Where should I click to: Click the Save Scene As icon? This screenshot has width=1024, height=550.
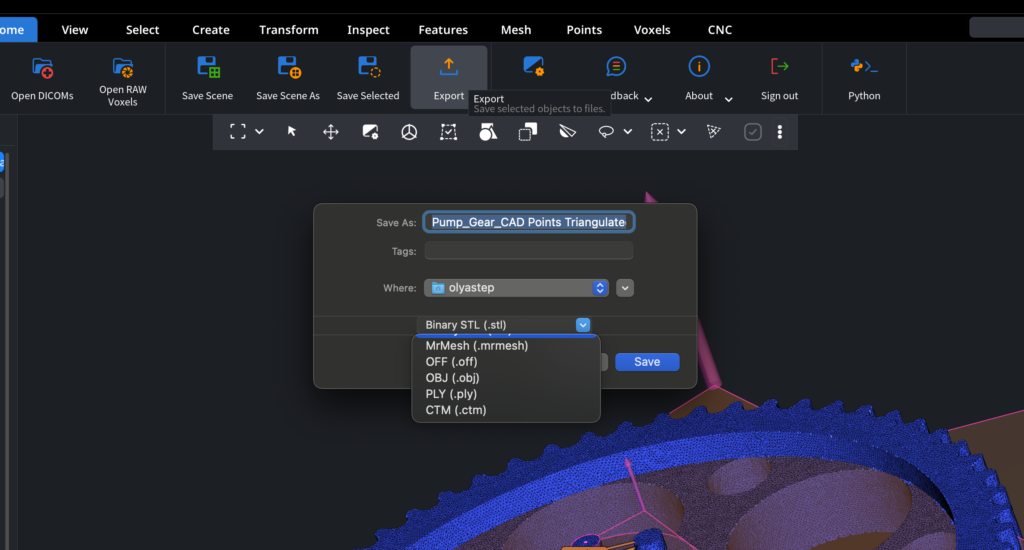[x=288, y=68]
